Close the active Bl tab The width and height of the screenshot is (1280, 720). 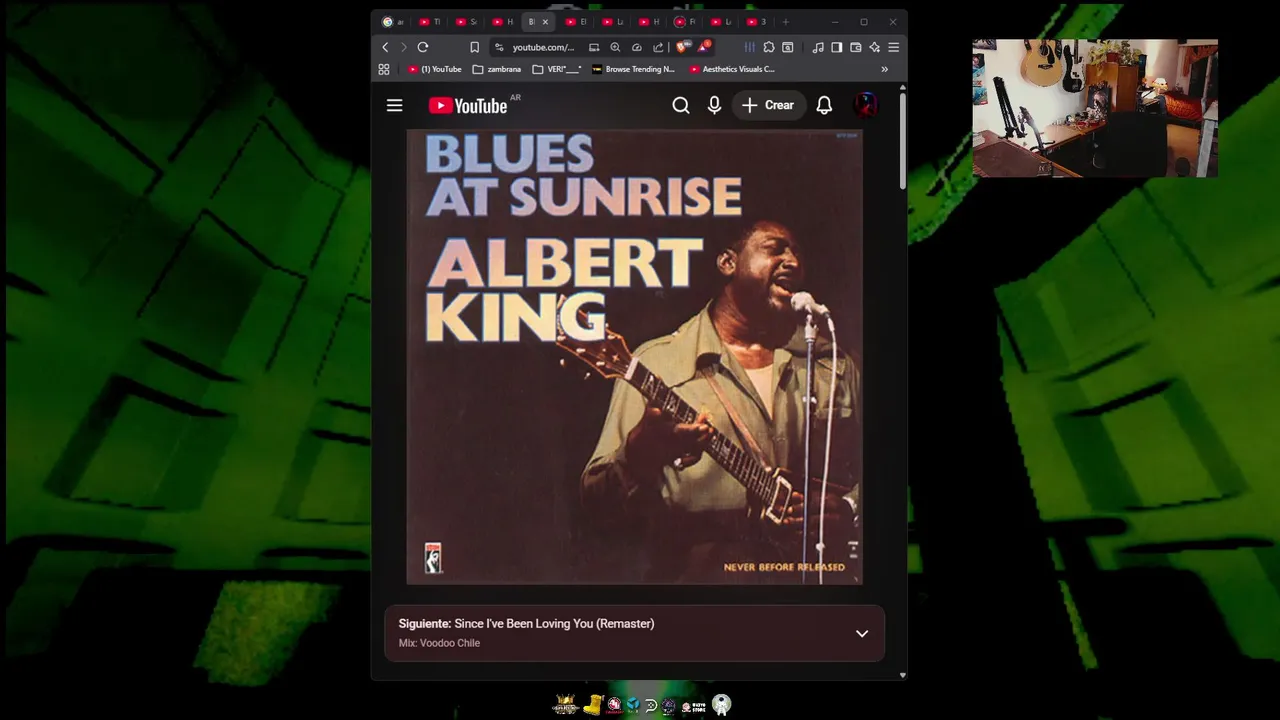[x=545, y=22]
